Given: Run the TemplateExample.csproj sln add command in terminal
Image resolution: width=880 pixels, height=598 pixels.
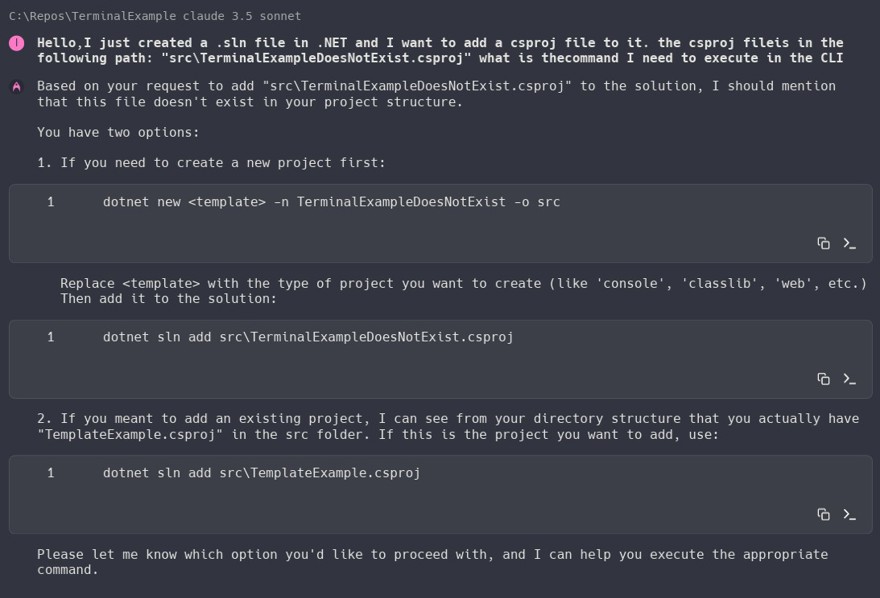Looking at the screenshot, I should [850, 514].
